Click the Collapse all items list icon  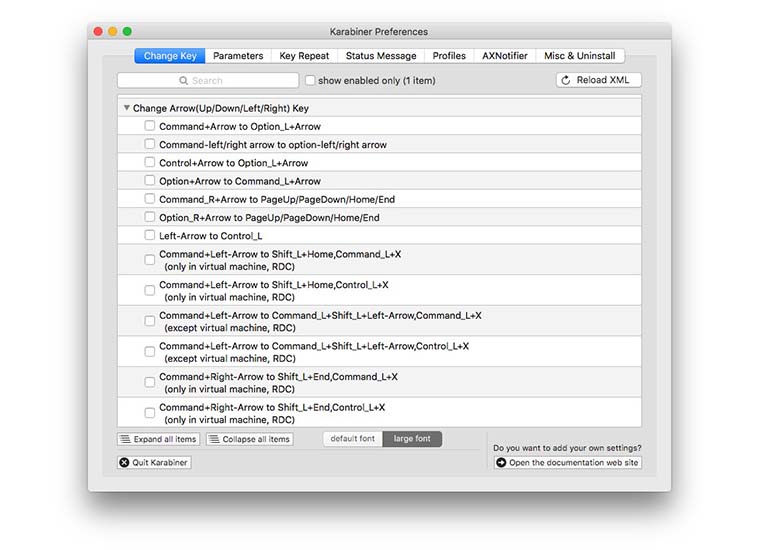point(214,439)
